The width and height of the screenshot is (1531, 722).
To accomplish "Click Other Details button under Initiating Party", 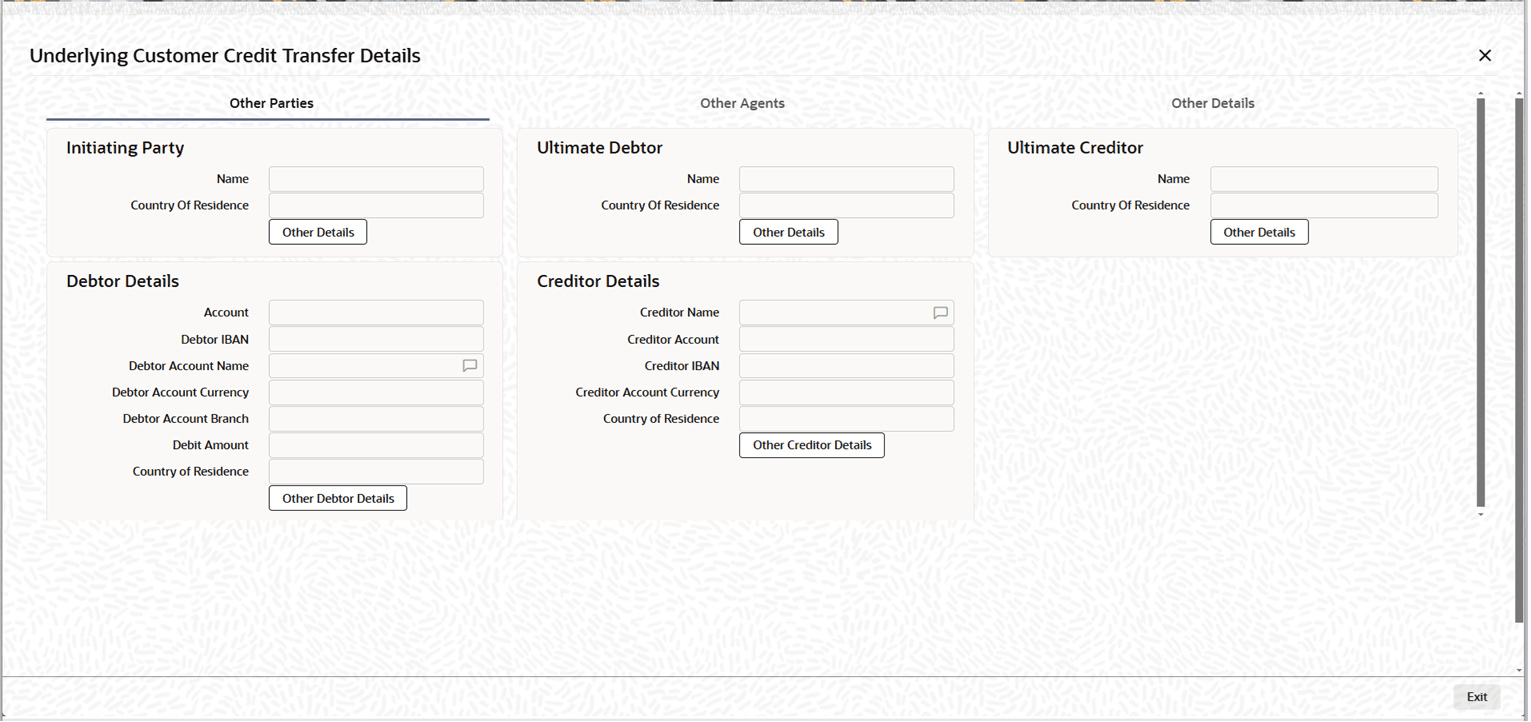I will tap(318, 232).
